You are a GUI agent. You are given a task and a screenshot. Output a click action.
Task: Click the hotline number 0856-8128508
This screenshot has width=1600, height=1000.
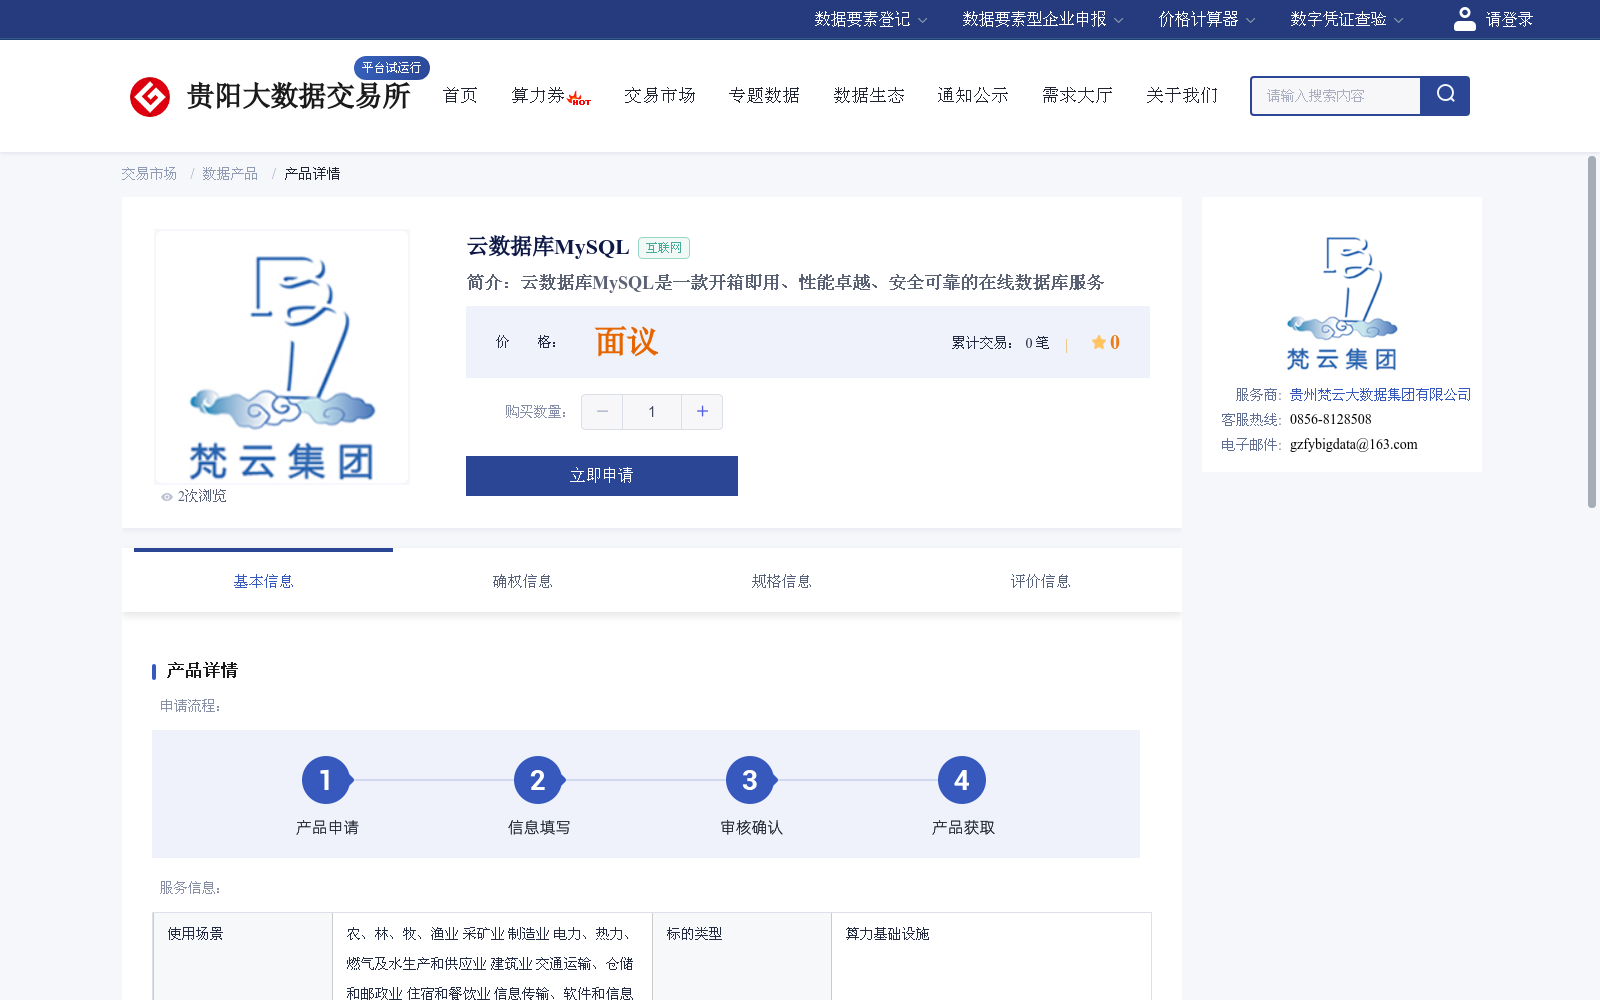[1330, 420]
